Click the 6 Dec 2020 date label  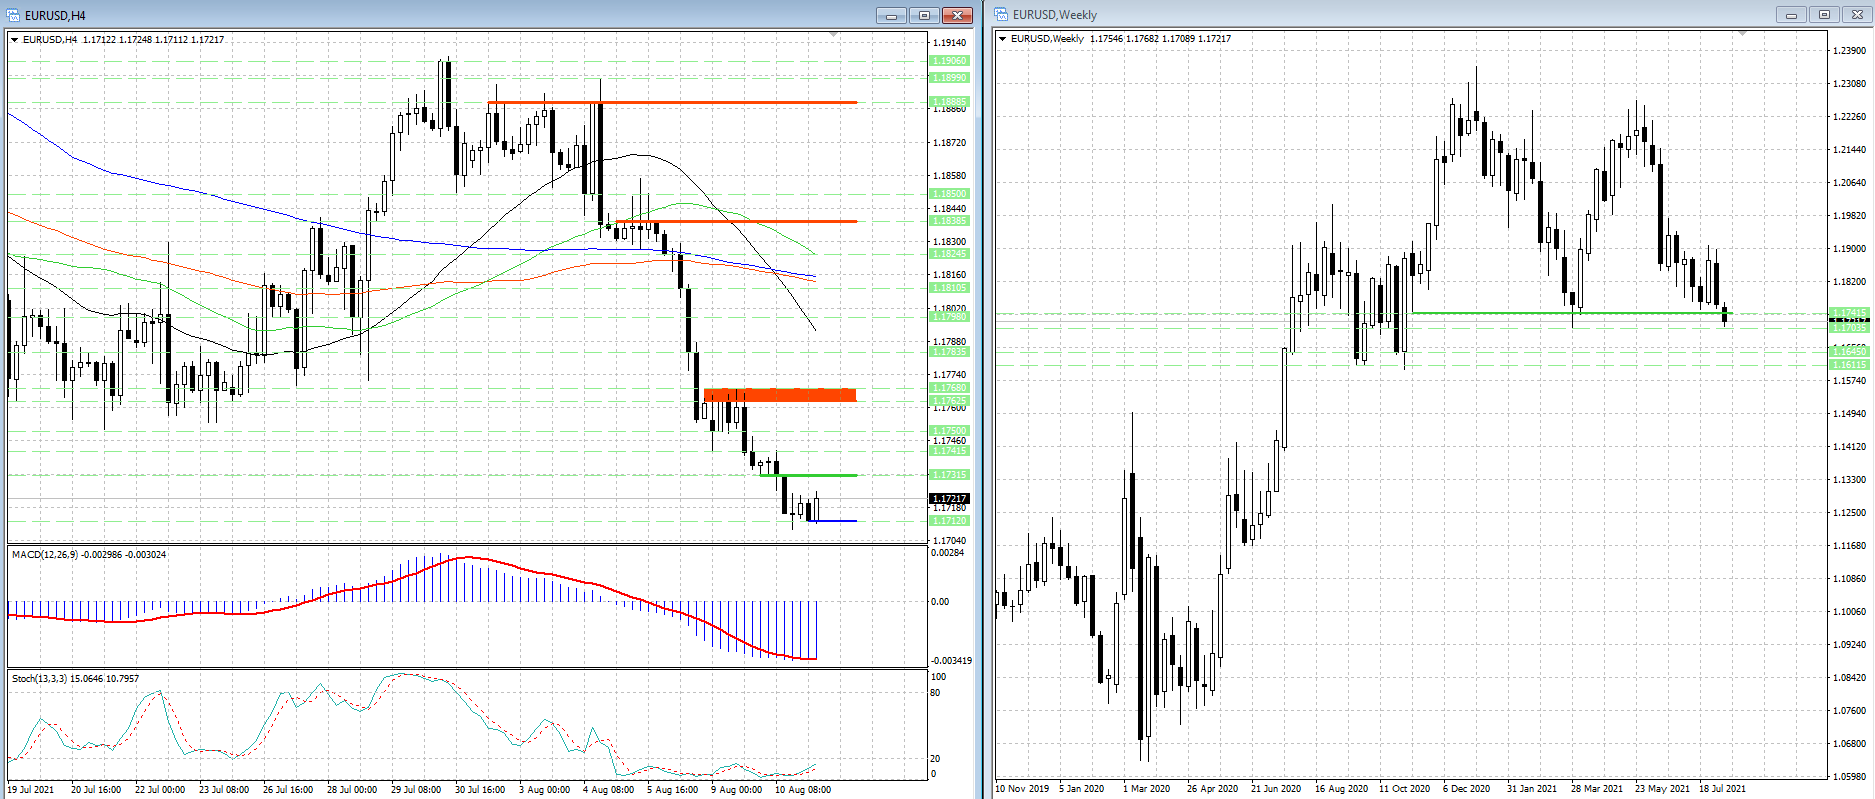[1467, 789]
